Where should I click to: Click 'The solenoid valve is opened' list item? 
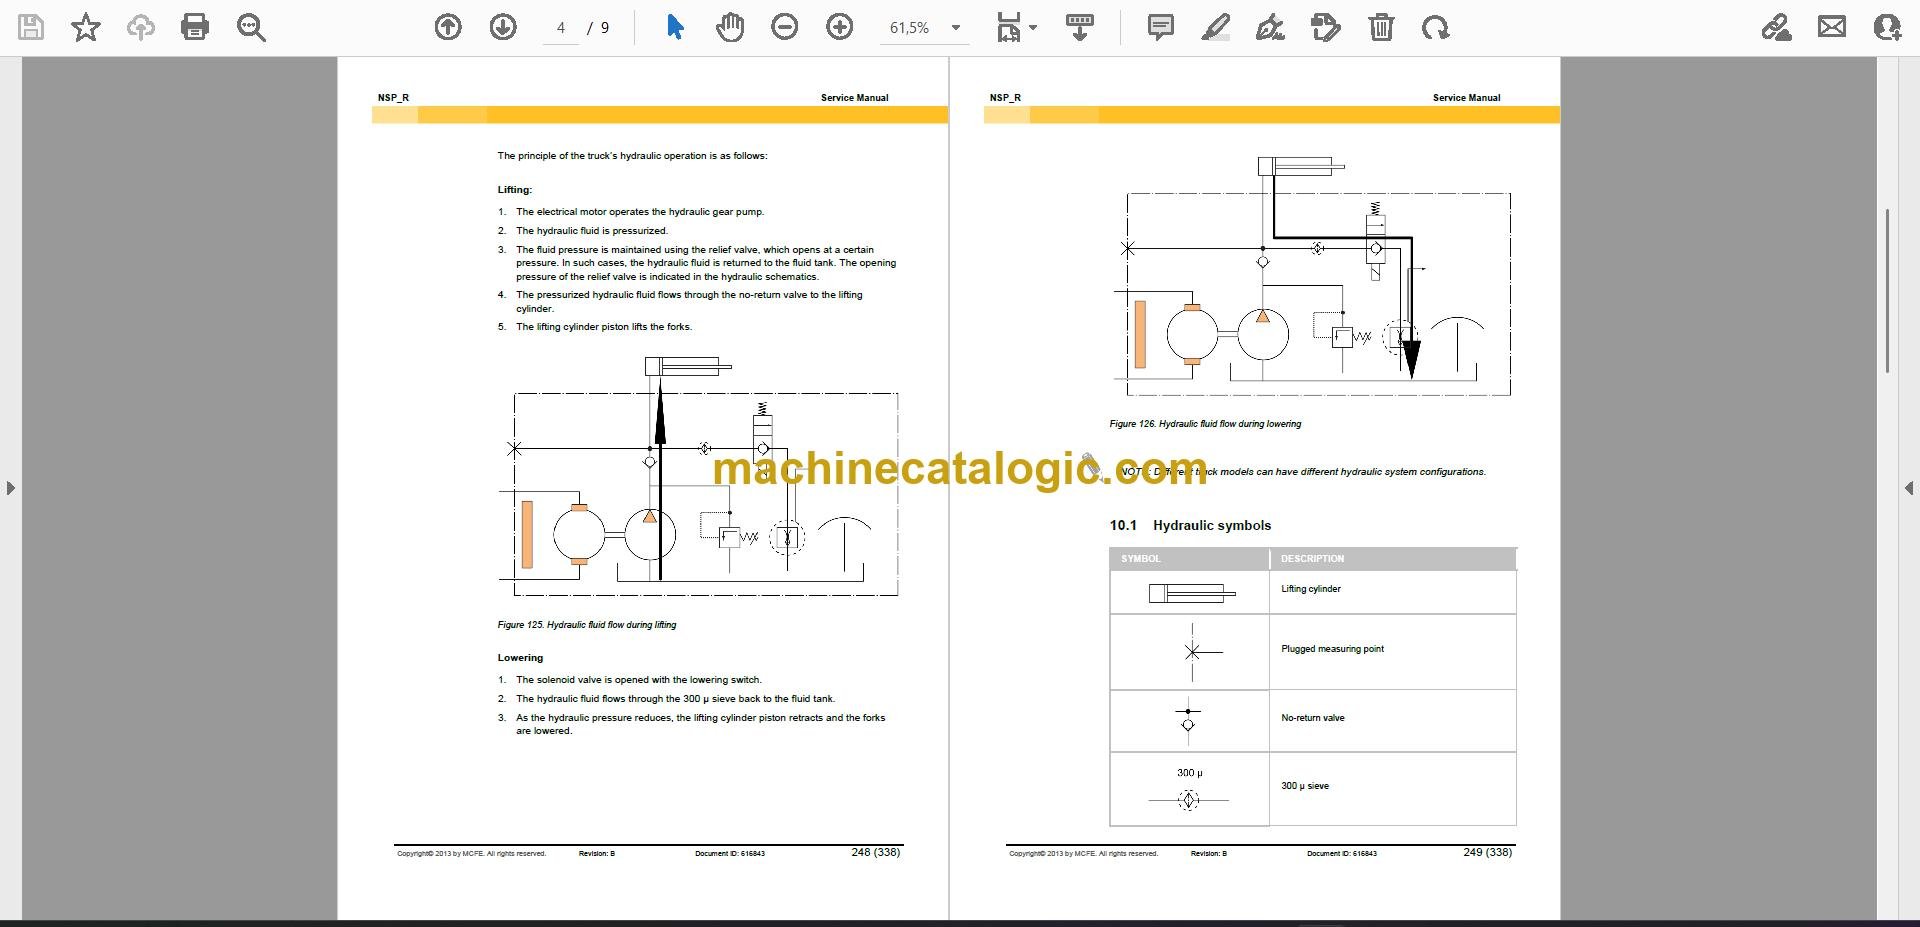638,680
